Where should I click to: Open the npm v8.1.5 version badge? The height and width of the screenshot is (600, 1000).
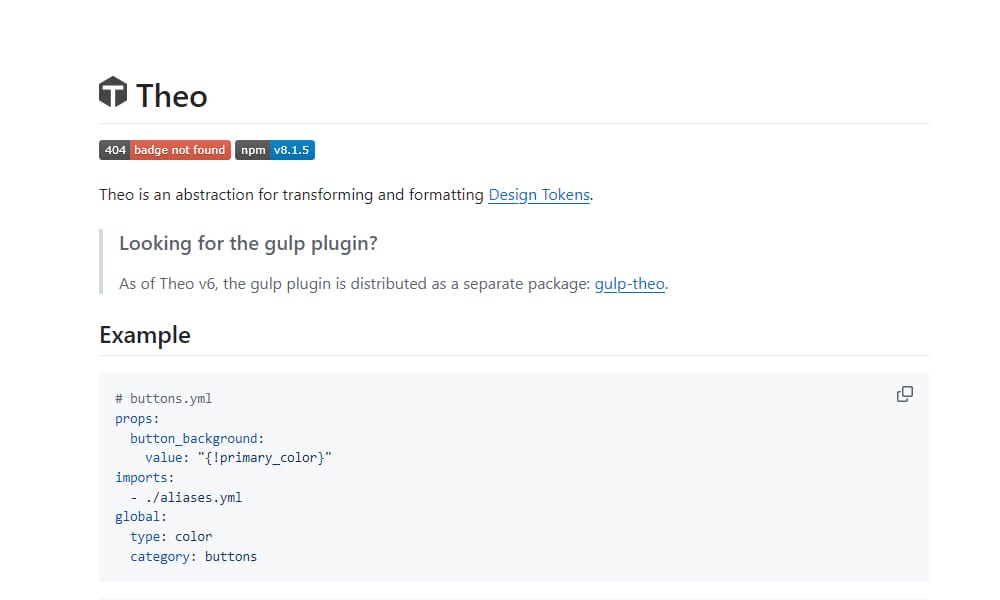276,150
